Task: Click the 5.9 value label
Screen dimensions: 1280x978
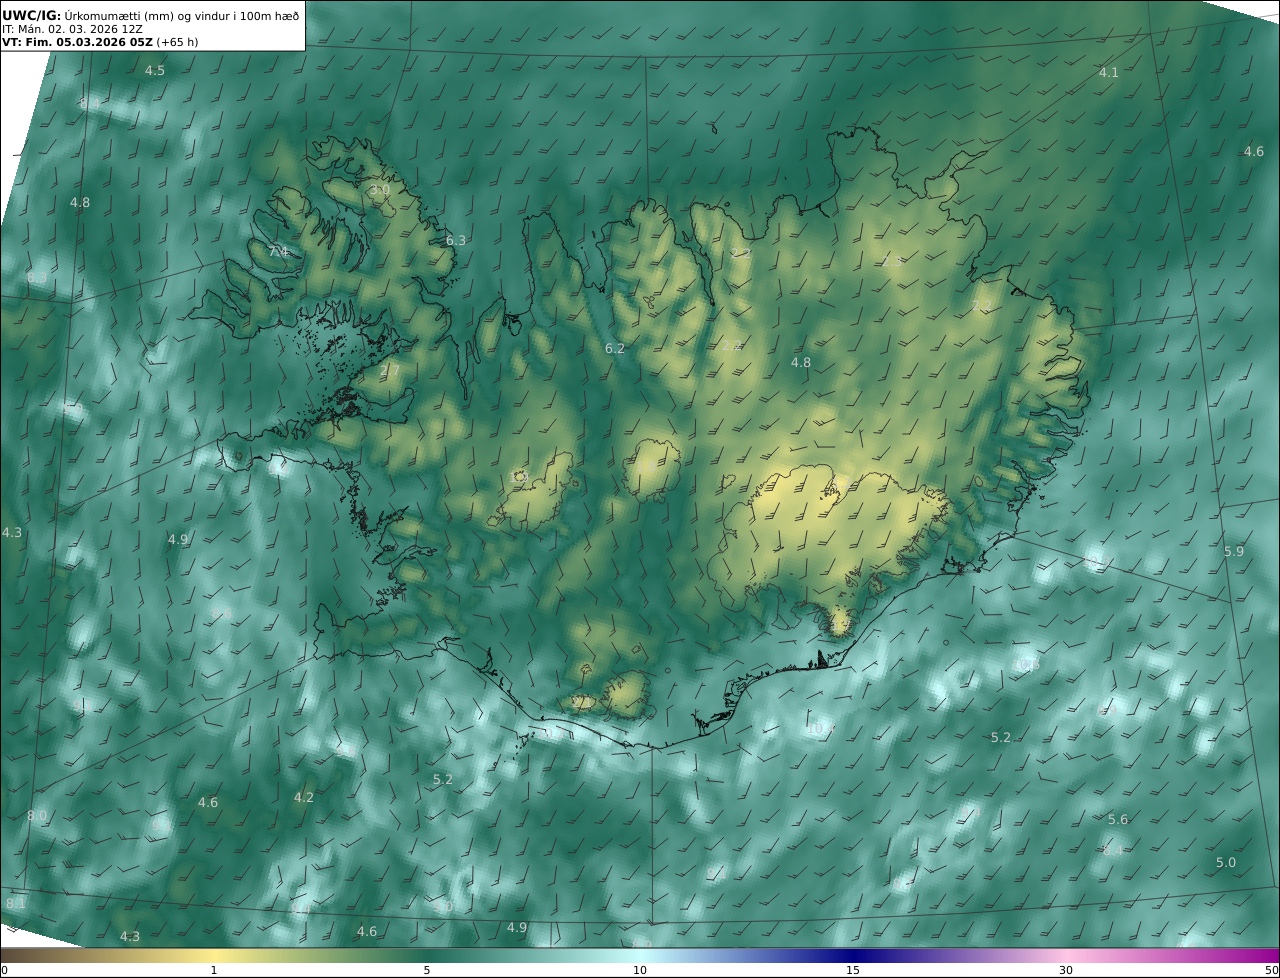Action: (1234, 551)
